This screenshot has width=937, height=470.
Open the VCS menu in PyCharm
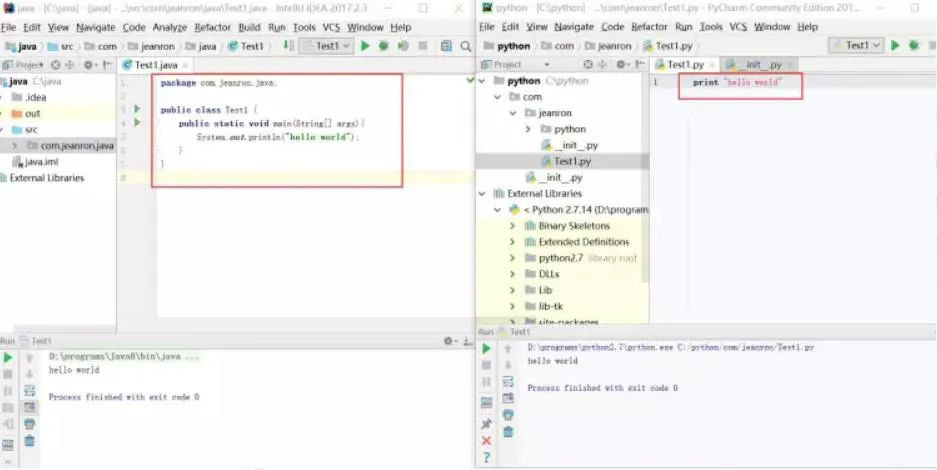(x=738, y=27)
